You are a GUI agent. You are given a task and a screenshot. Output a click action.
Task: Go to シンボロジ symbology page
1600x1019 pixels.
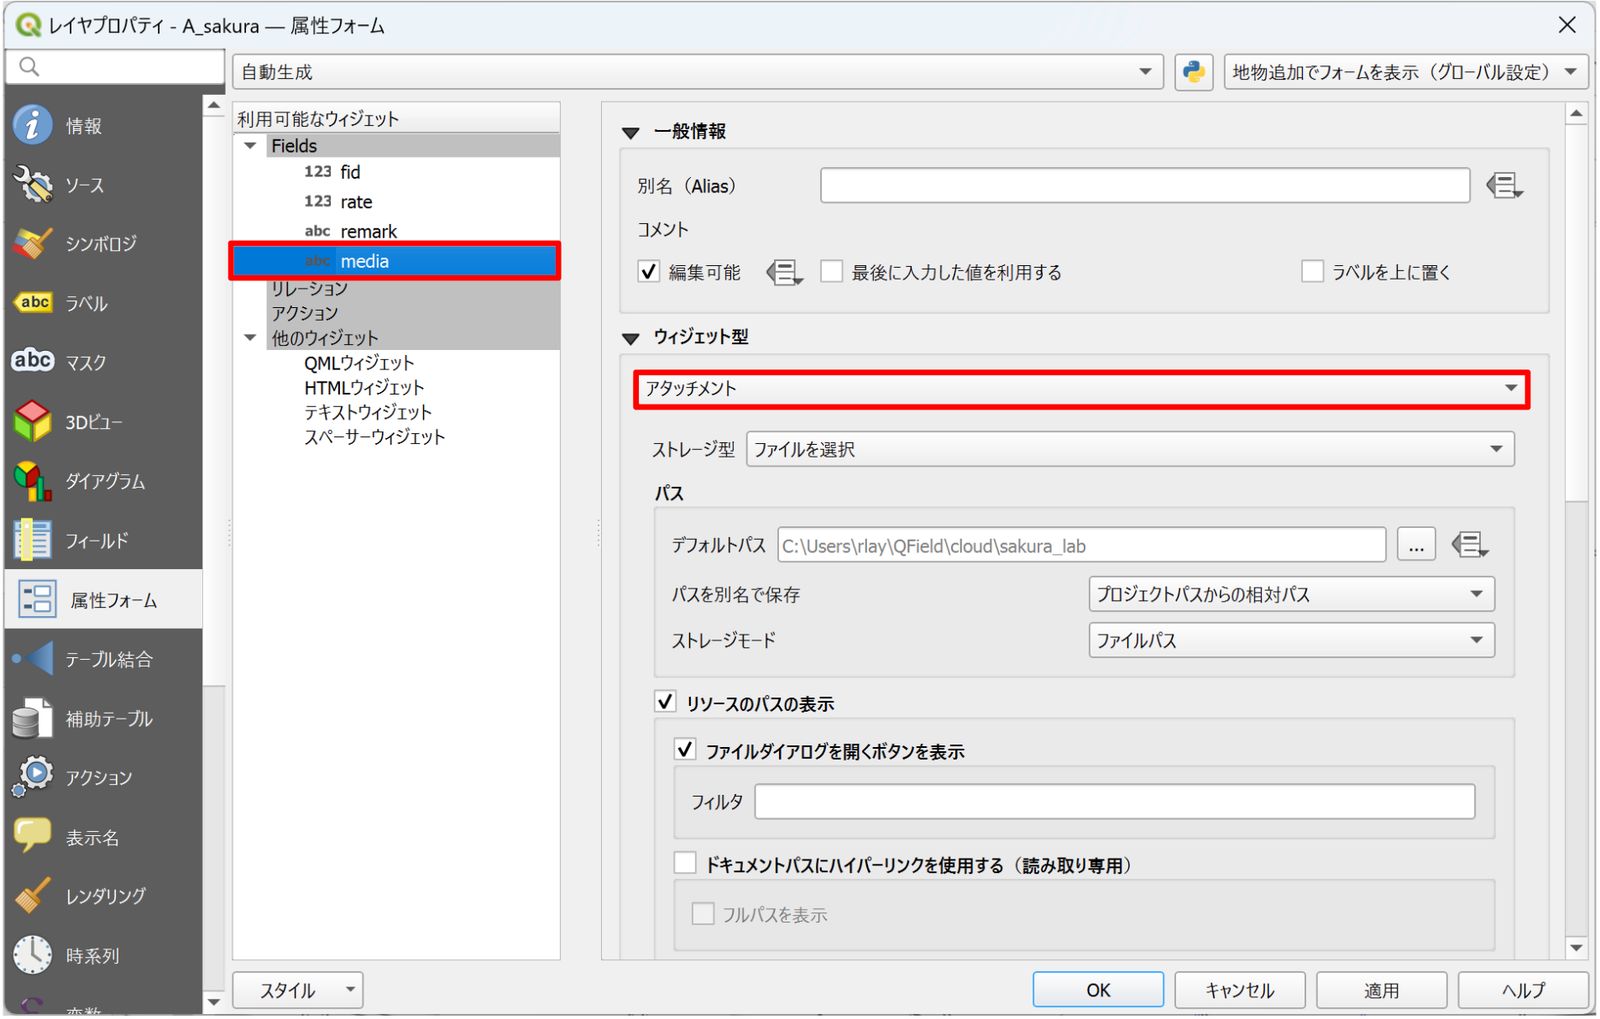[x=33, y=244]
